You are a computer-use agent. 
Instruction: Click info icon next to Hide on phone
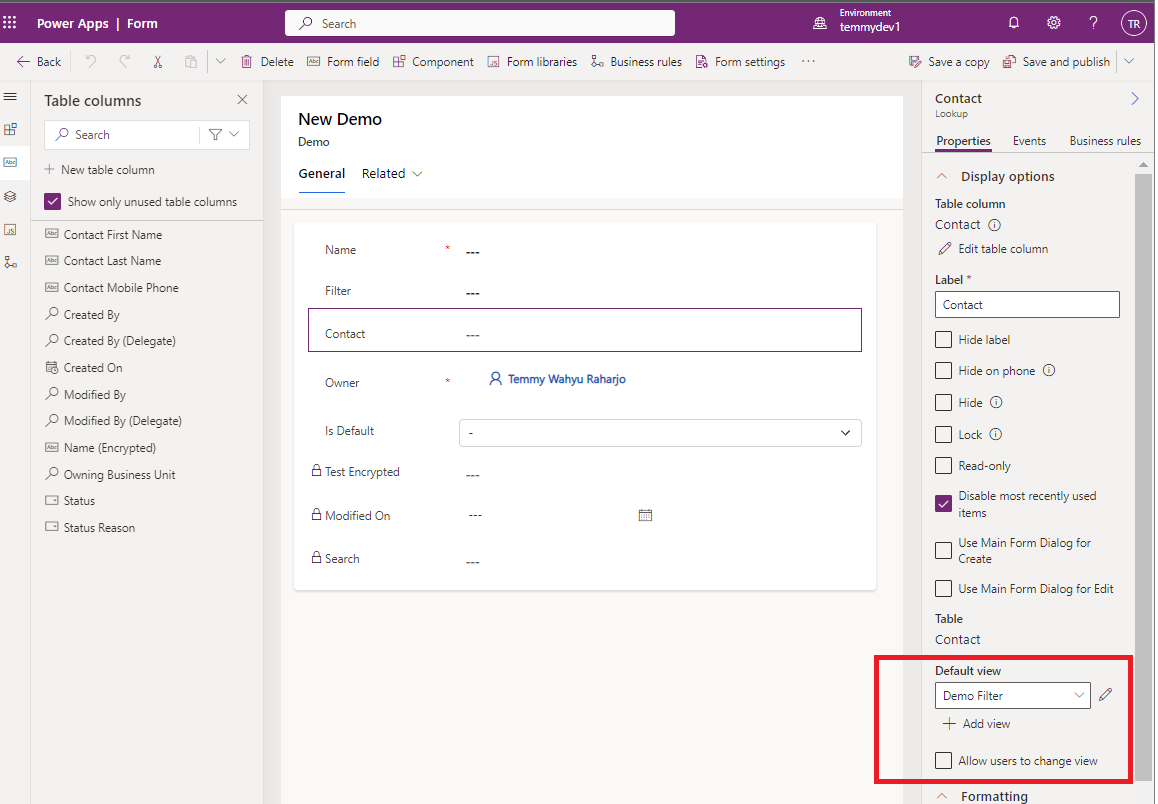[x=1049, y=370]
